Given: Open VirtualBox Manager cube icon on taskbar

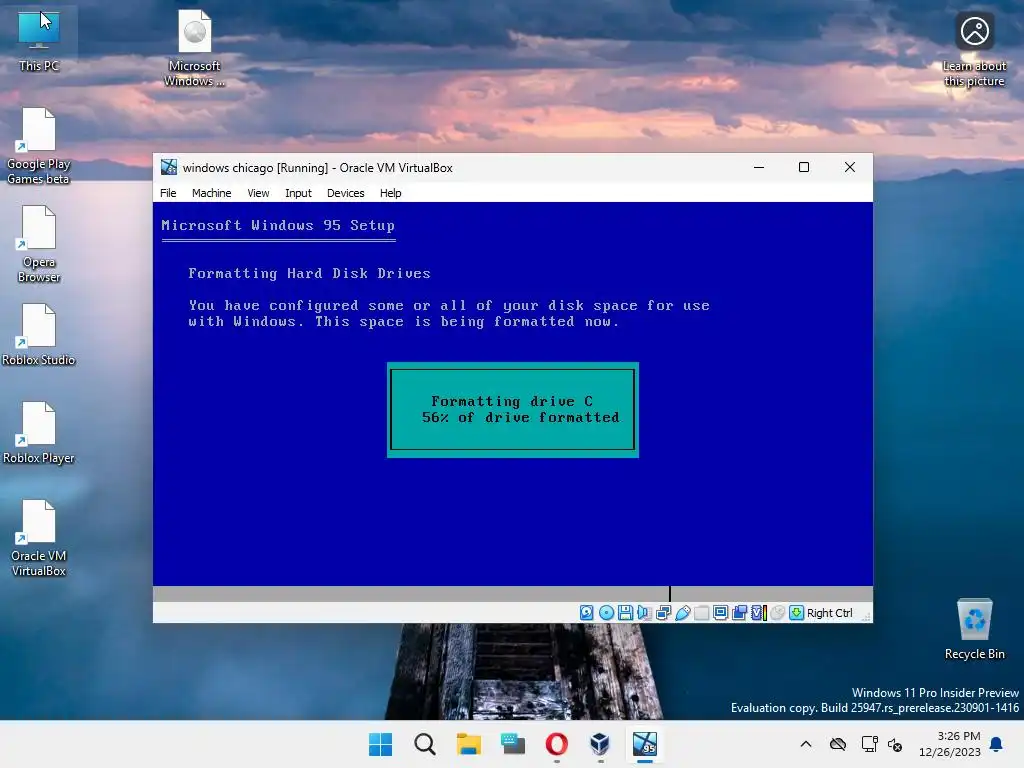Looking at the screenshot, I should 600,744.
